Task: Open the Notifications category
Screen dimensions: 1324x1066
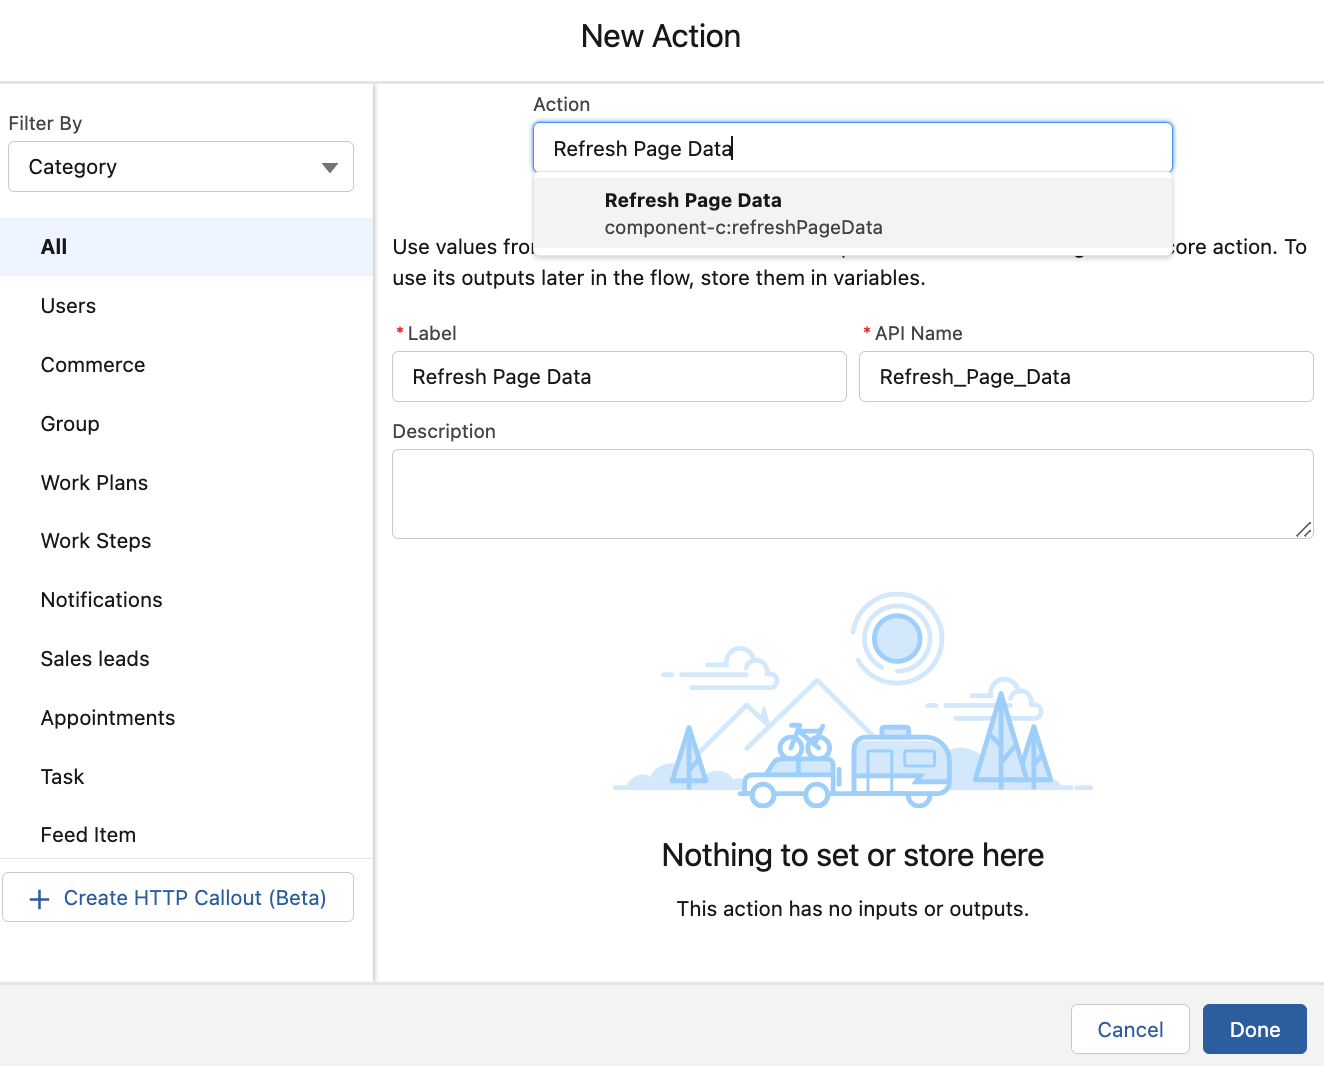Action: [101, 599]
